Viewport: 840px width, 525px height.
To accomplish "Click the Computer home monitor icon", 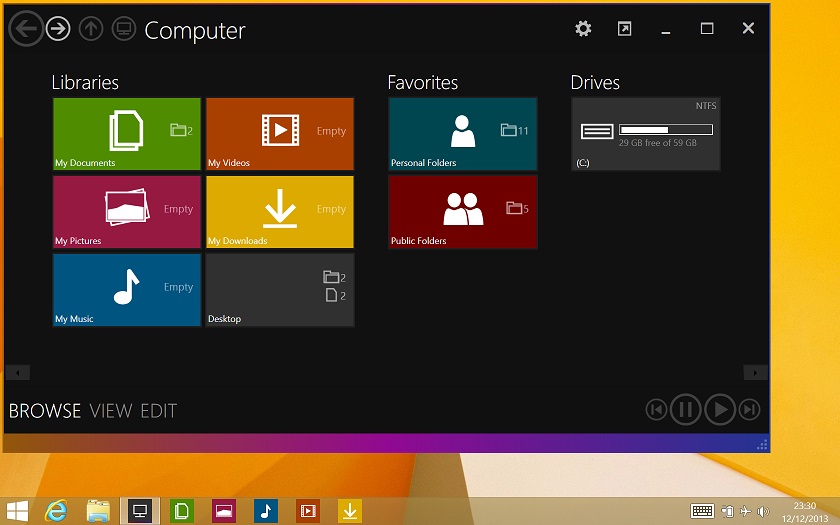I will click(x=124, y=28).
